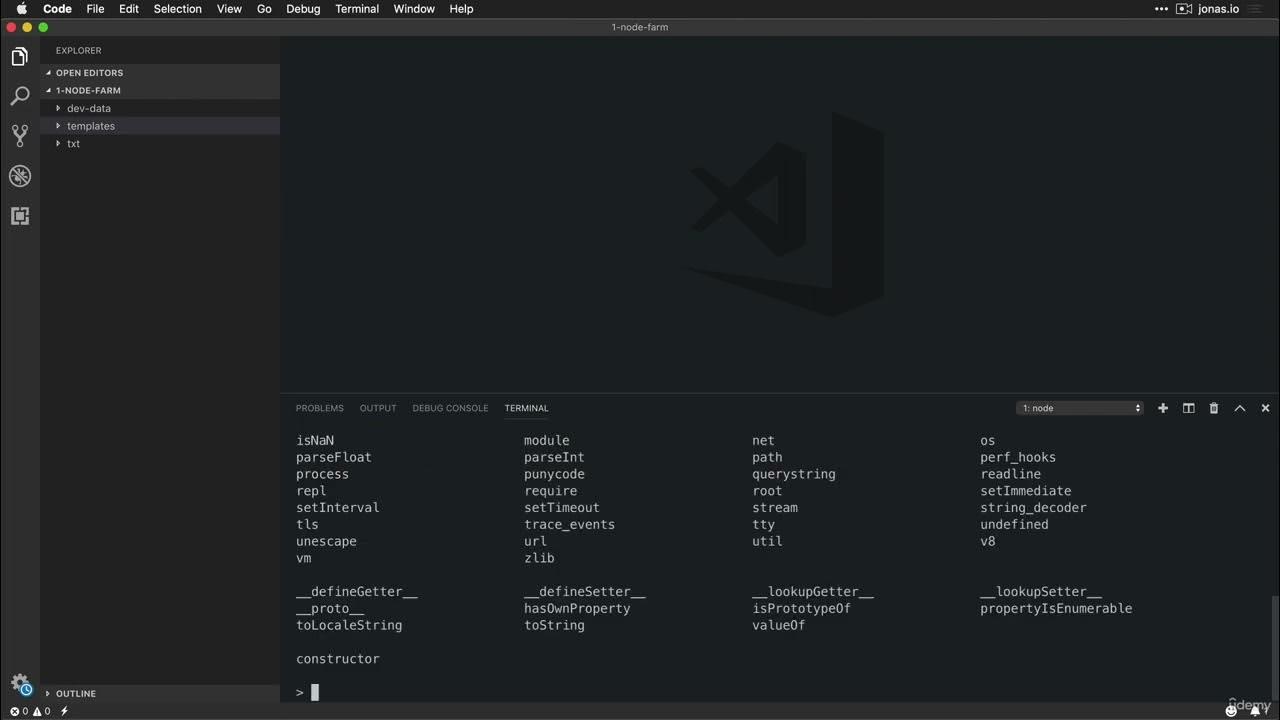Maximize the terminal panel with chevron
Viewport: 1280px width, 720px height.
coord(1240,408)
